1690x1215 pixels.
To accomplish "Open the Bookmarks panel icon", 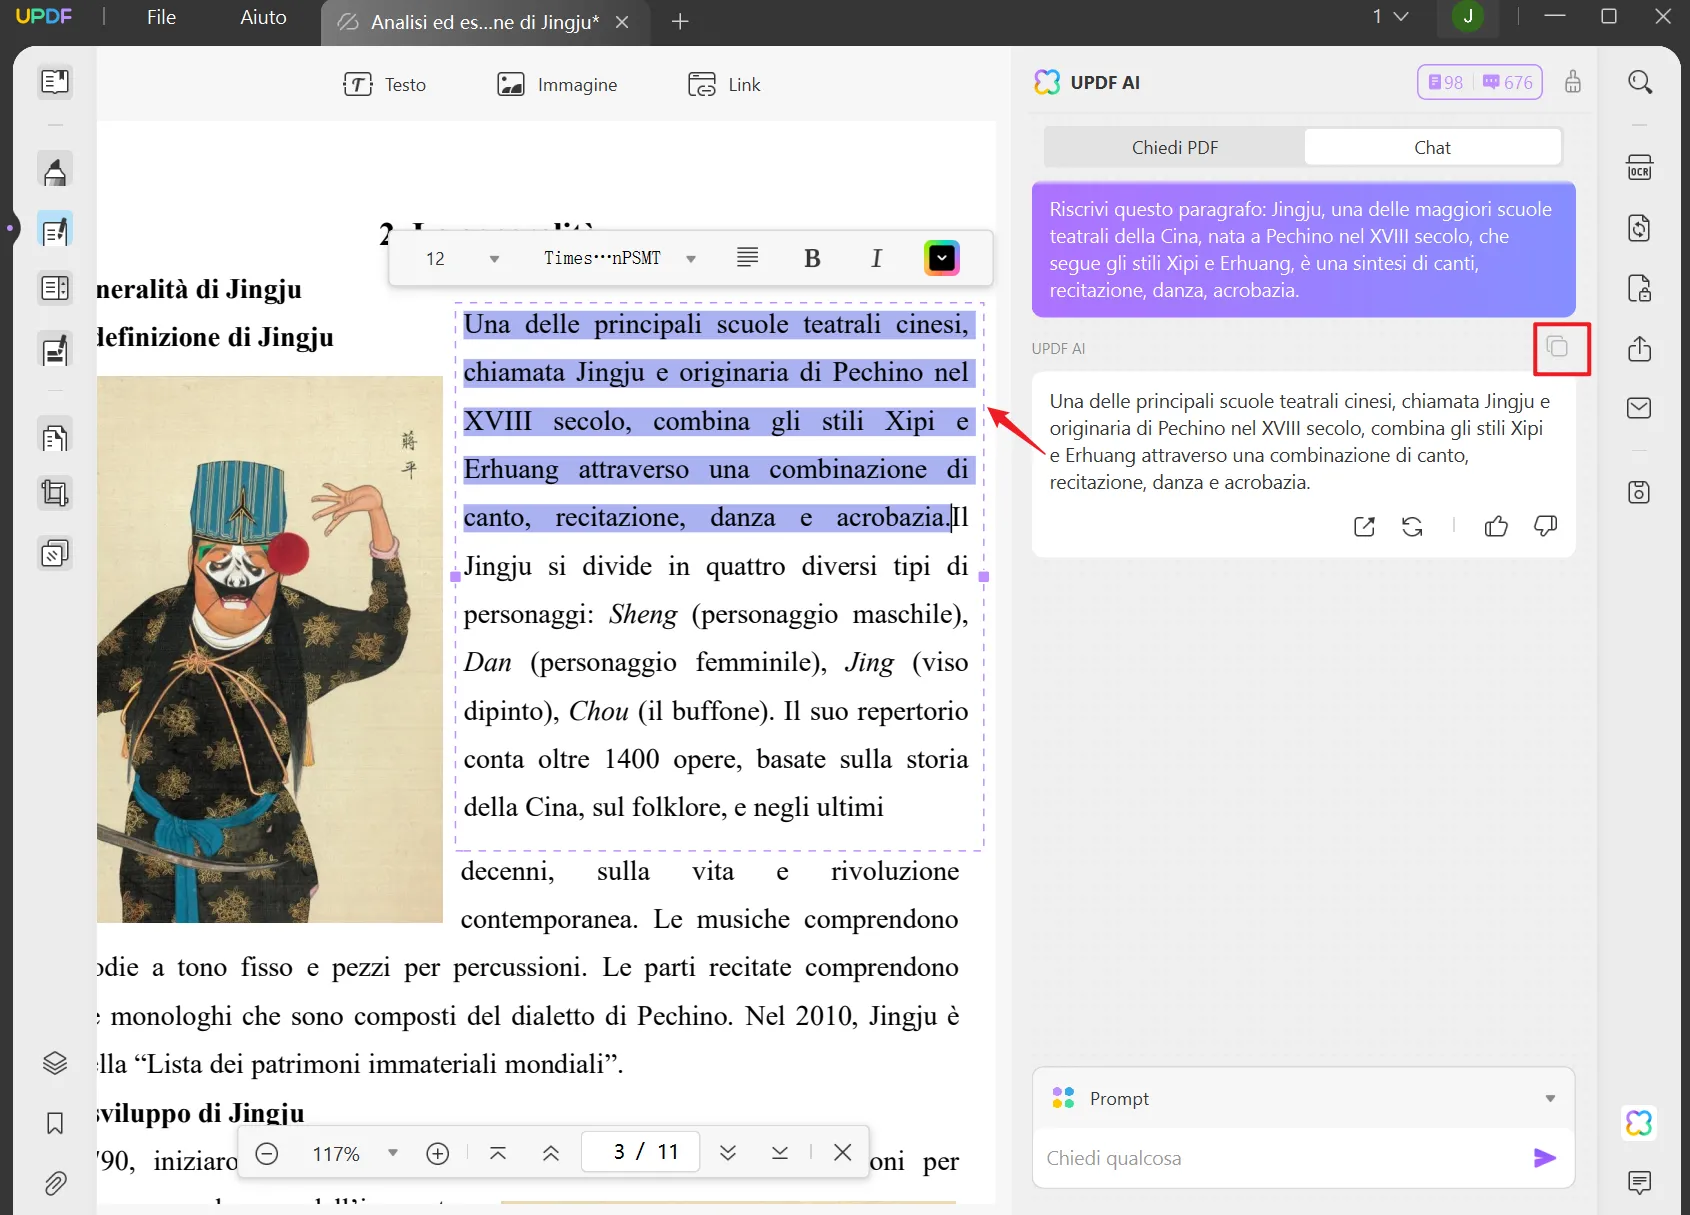I will pos(55,1123).
